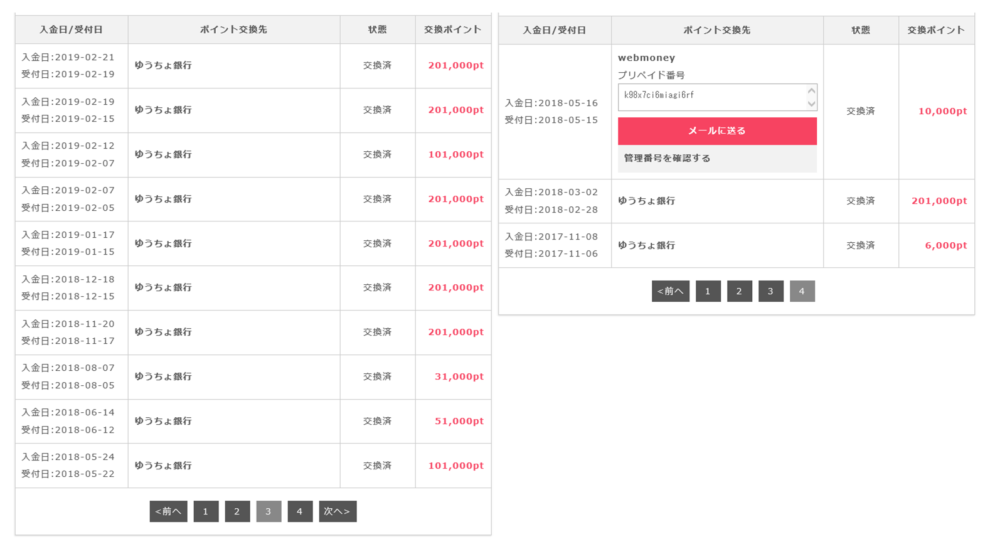Select current page 3 in left pagination

tap(268, 511)
